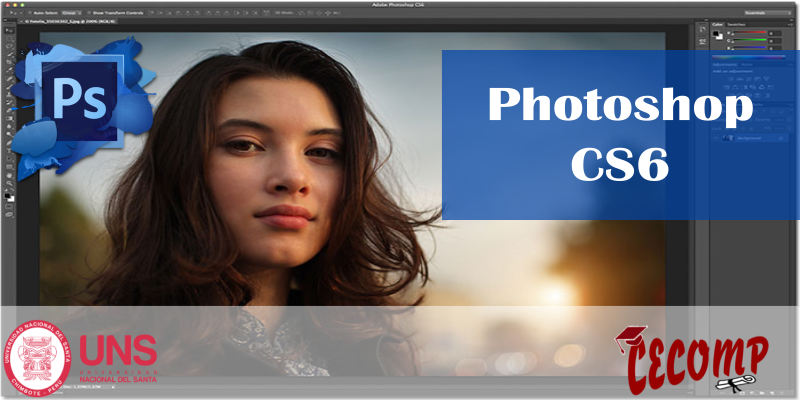
Task: Switch to the Color panel tab
Action: pyautogui.click(x=717, y=24)
